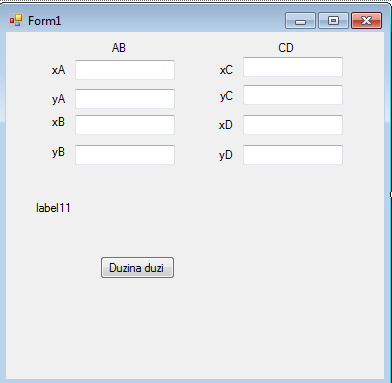Screen dimensions: 392x383
Task: Click the CD heading label
Action: [286, 48]
